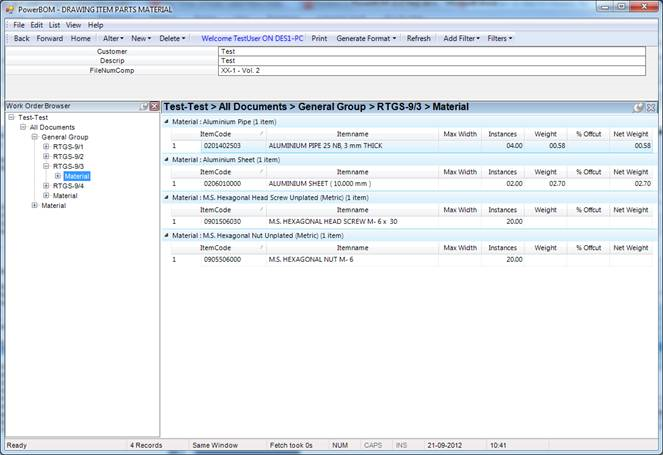Viewport: 663px width, 455px height.
Task: Open the Alter dropdown menu
Action: (113, 38)
